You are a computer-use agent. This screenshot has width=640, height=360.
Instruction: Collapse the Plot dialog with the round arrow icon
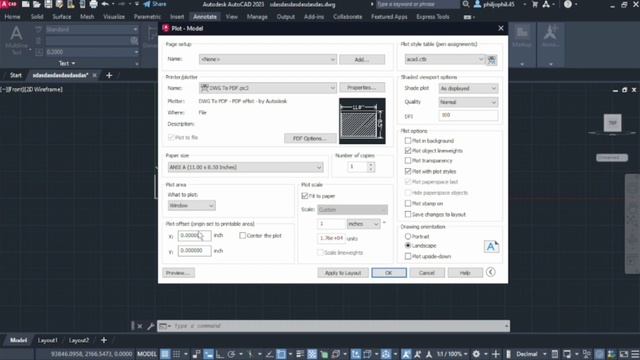pyautogui.click(x=491, y=272)
